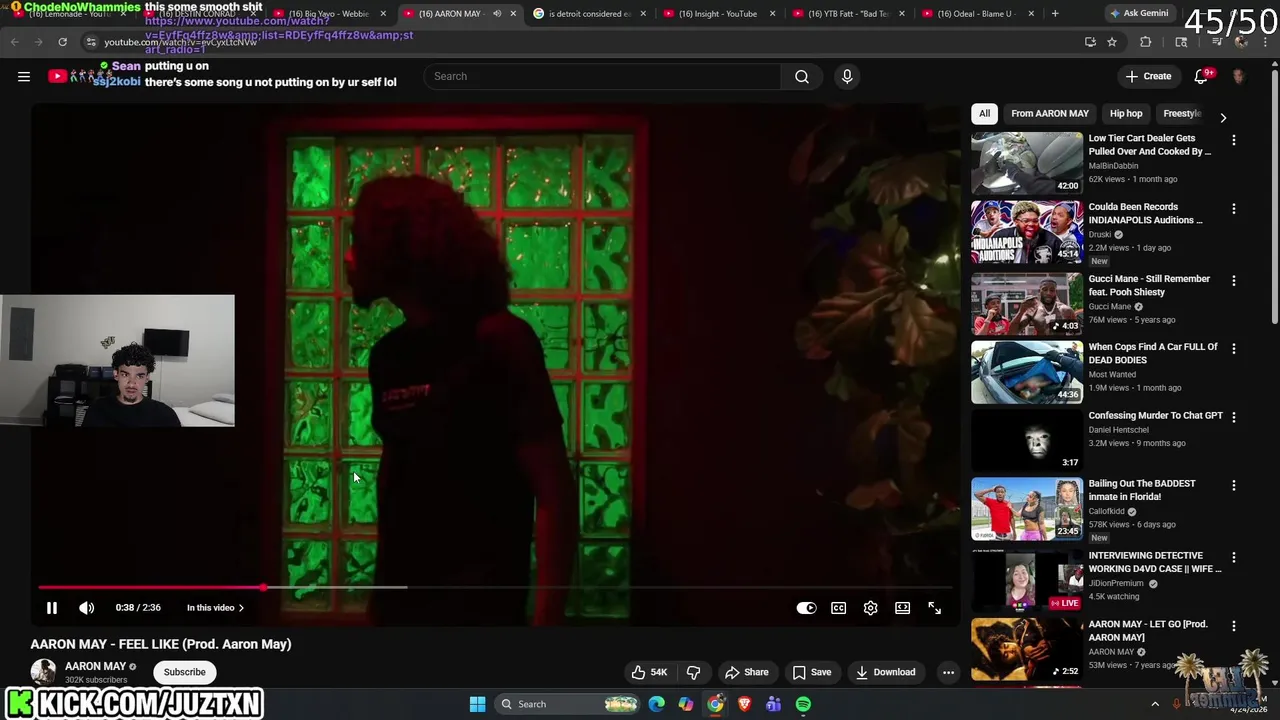The height and width of the screenshot is (720, 1280).
Task: Switch to the Insight - YouTube tab
Action: point(717,14)
